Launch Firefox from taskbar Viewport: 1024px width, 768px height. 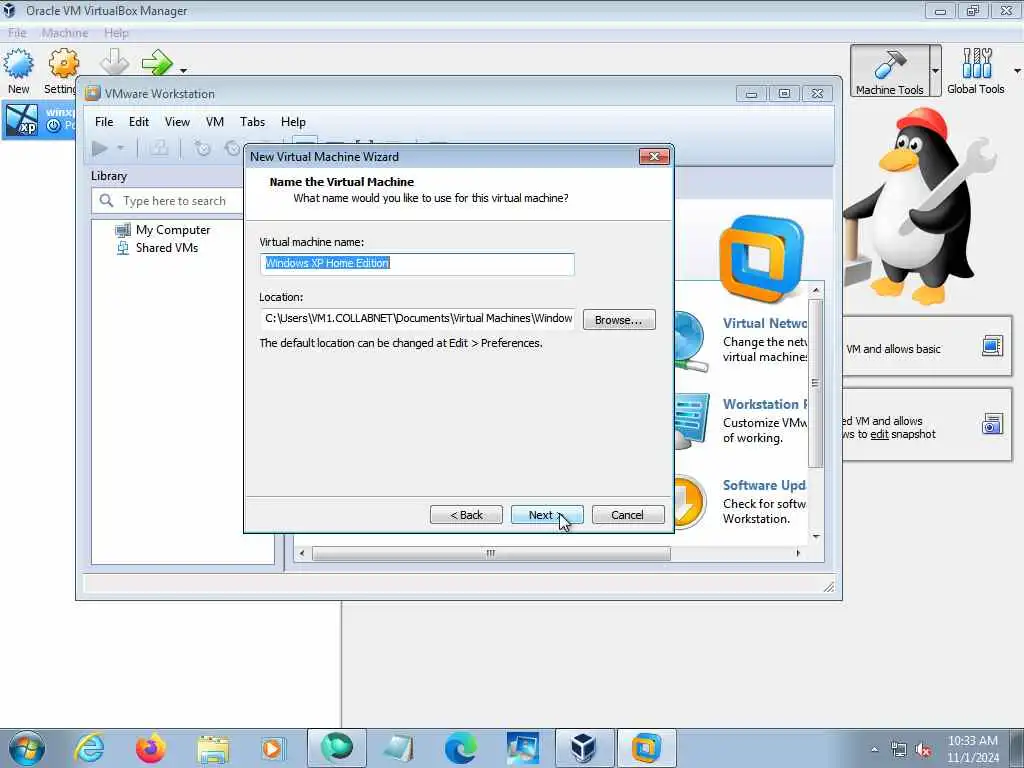pyautogui.click(x=151, y=748)
